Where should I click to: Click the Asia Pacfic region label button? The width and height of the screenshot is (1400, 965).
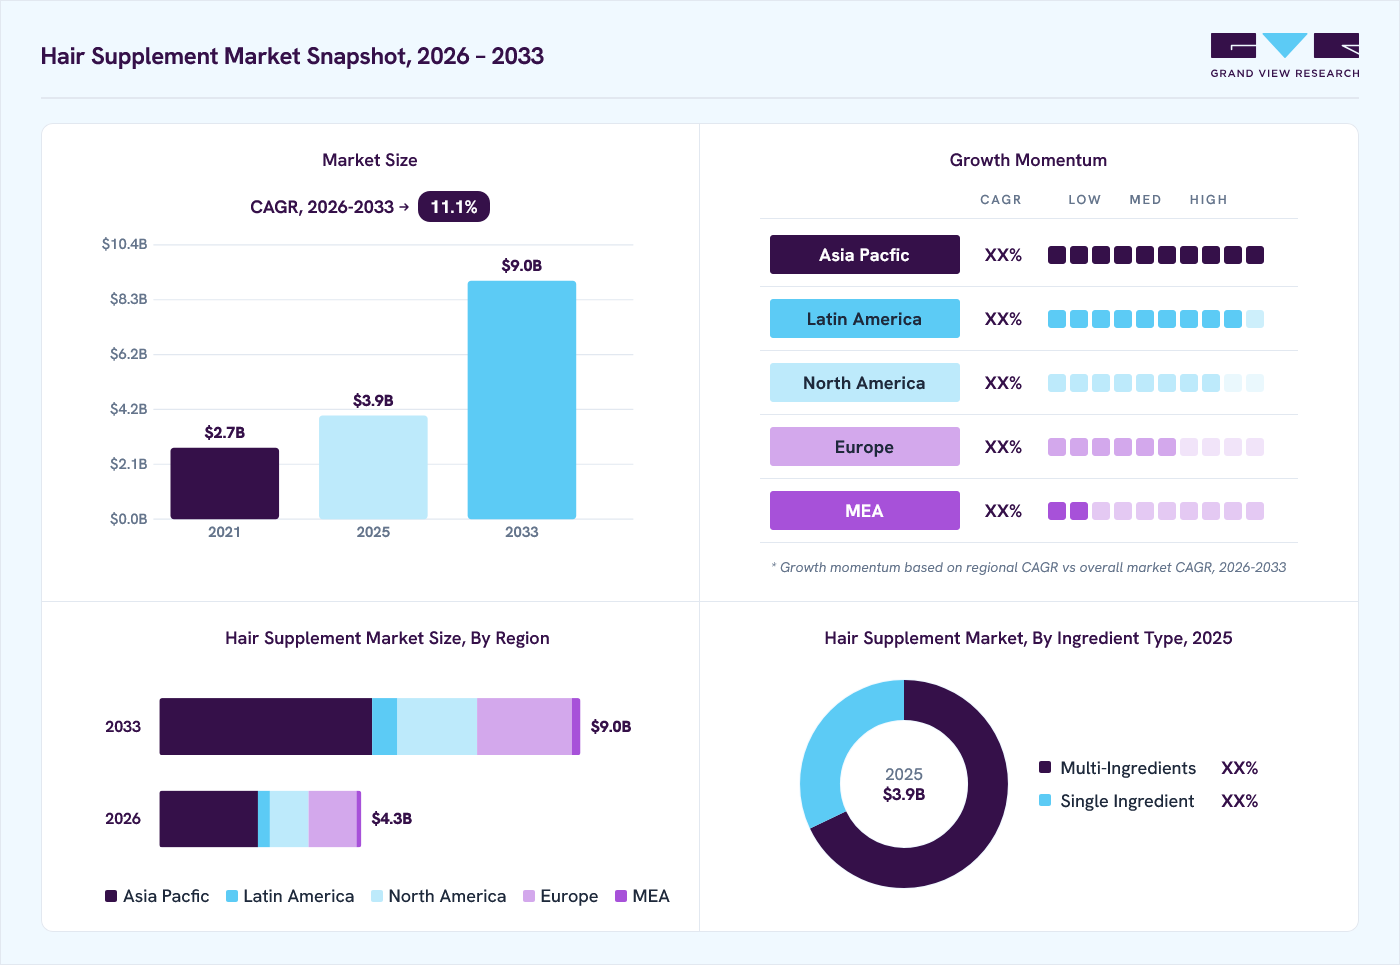(x=865, y=255)
